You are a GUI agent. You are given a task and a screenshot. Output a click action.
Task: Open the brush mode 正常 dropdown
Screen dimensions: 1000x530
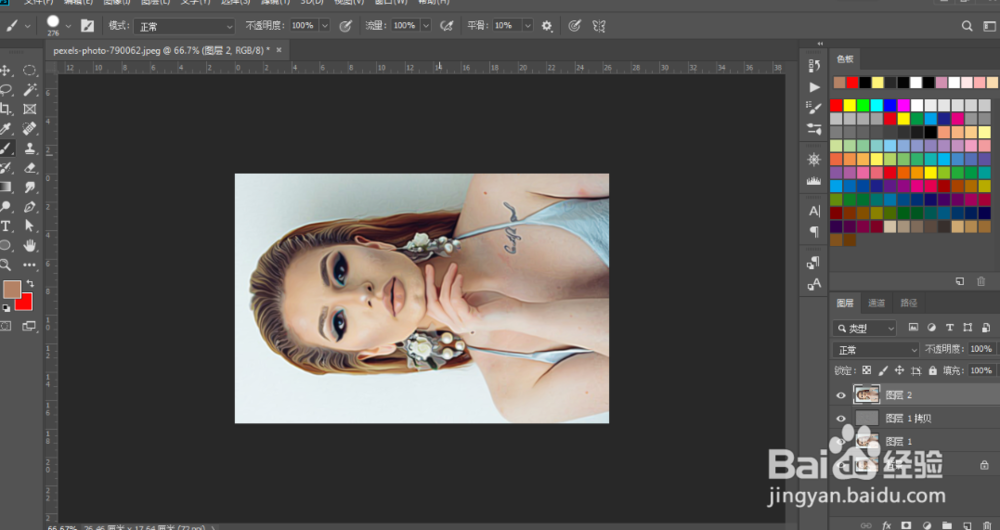tap(185, 26)
